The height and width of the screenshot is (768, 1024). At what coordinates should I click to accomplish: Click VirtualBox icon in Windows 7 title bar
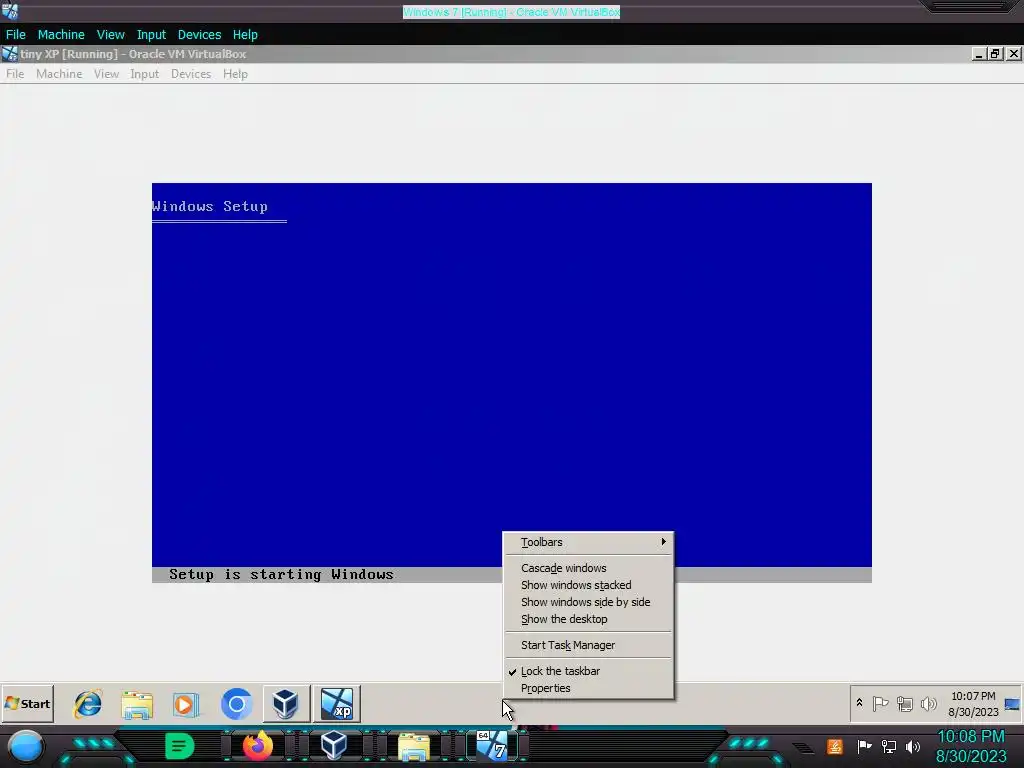point(10,11)
